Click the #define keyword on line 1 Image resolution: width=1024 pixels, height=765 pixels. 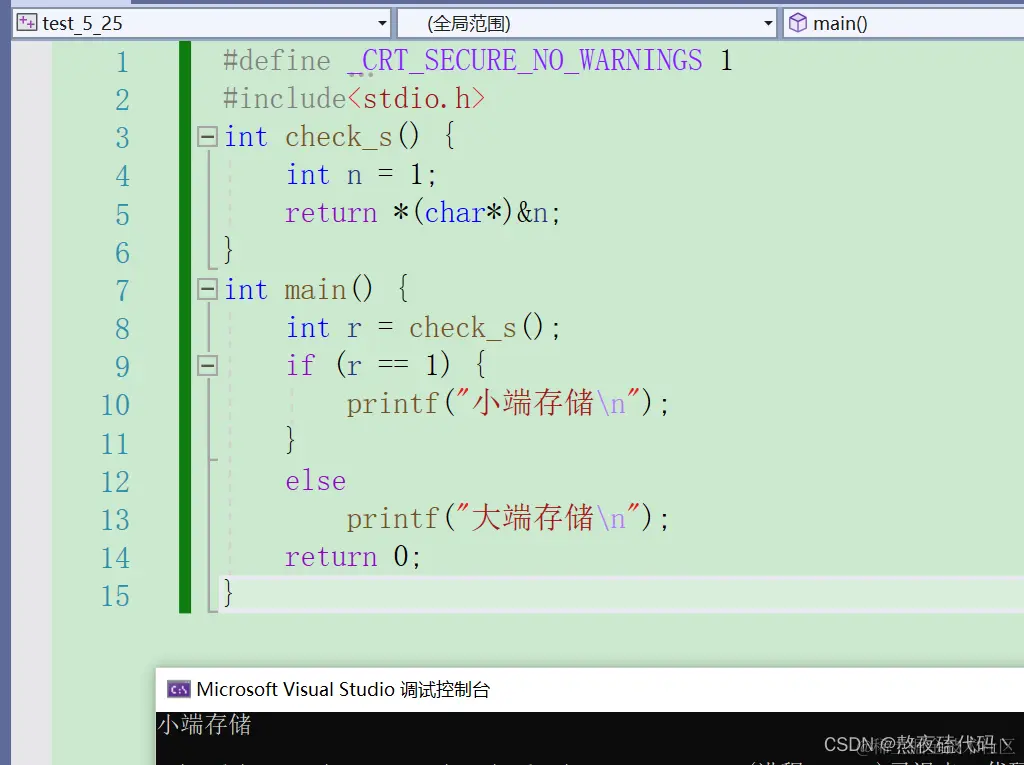tap(277, 61)
